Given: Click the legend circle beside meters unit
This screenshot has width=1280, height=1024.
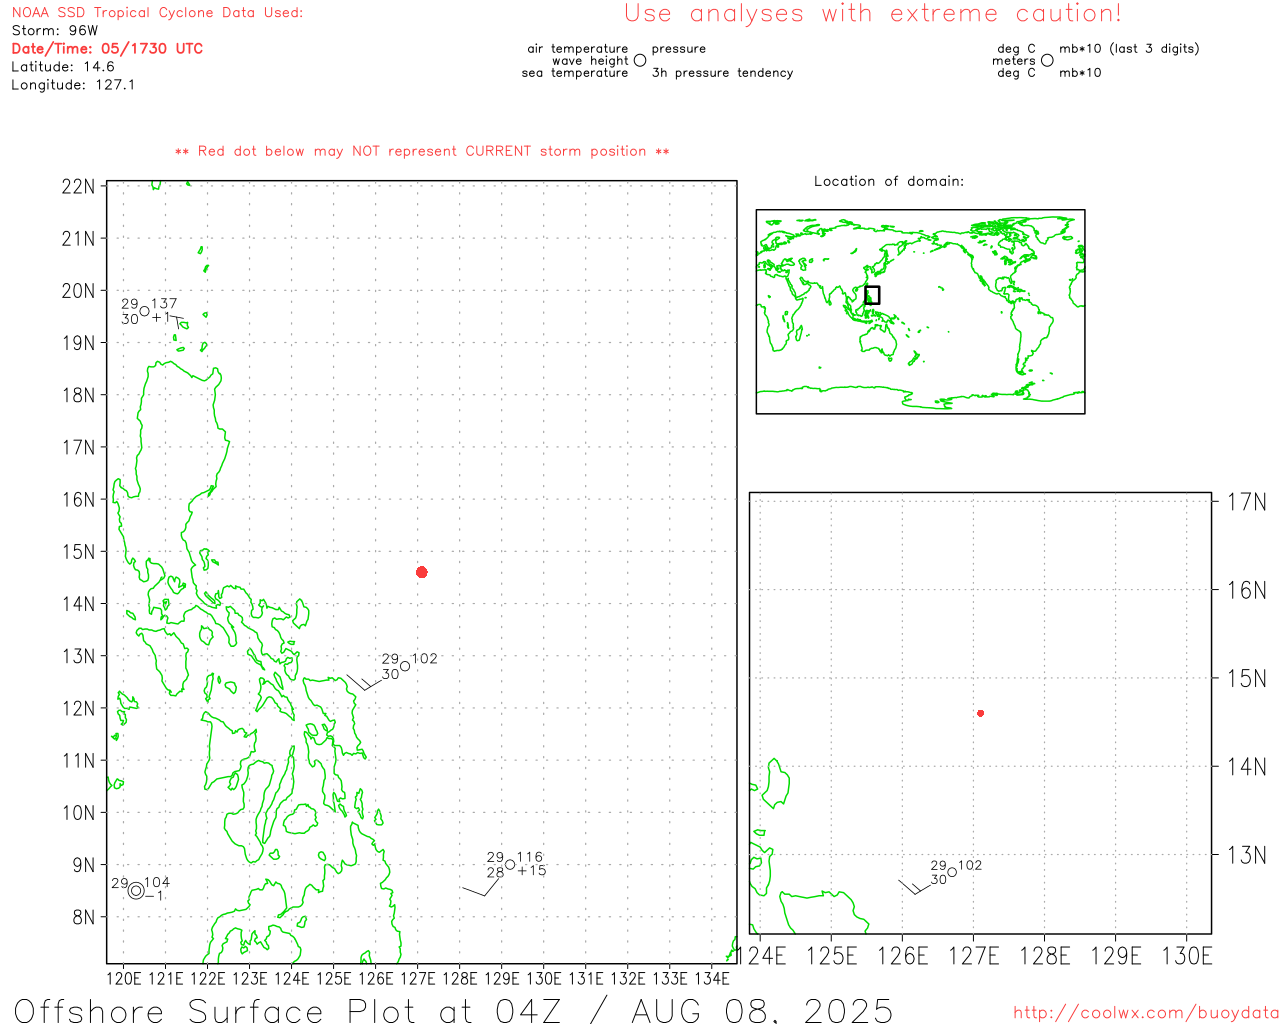Looking at the screenshot, I should (x=1047, y=60).
